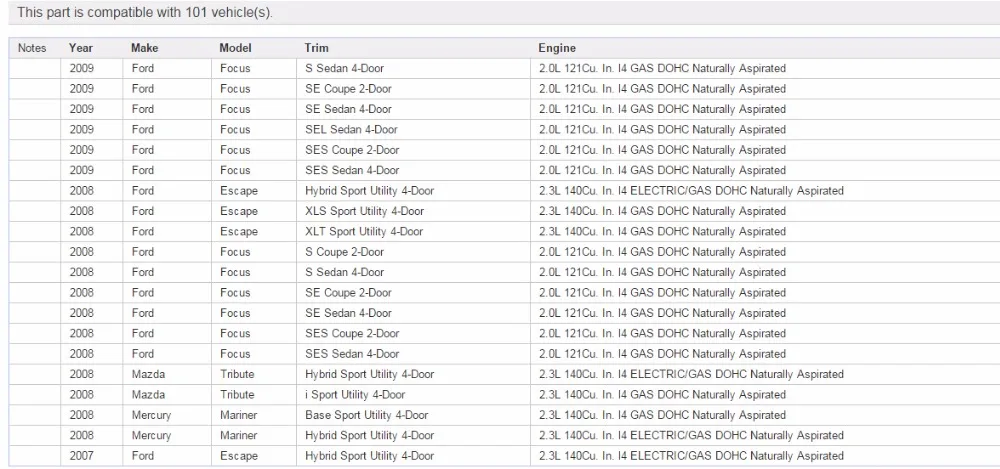Click 'Focus' model in the SEL Sedan row
Image resolution: width=1000 pixels, height=469 pixels.
[235, 130]
